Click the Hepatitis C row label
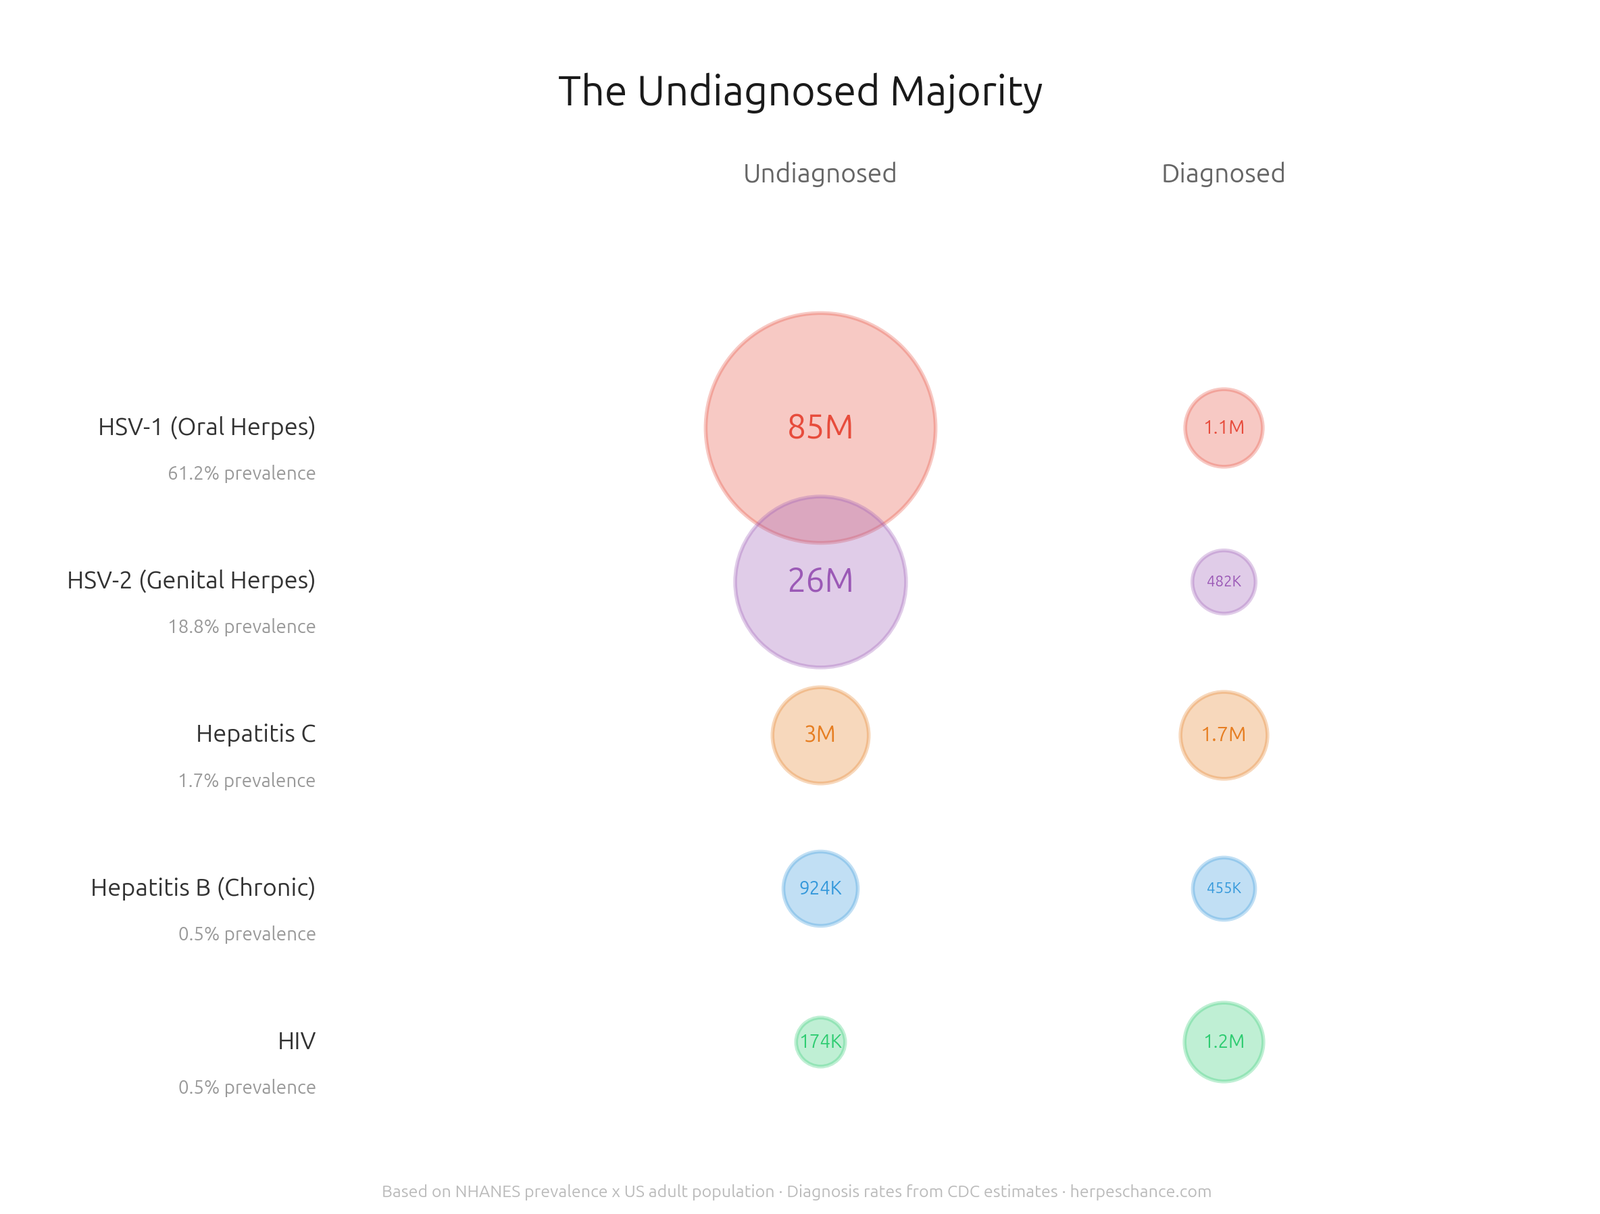 point(256,734)
